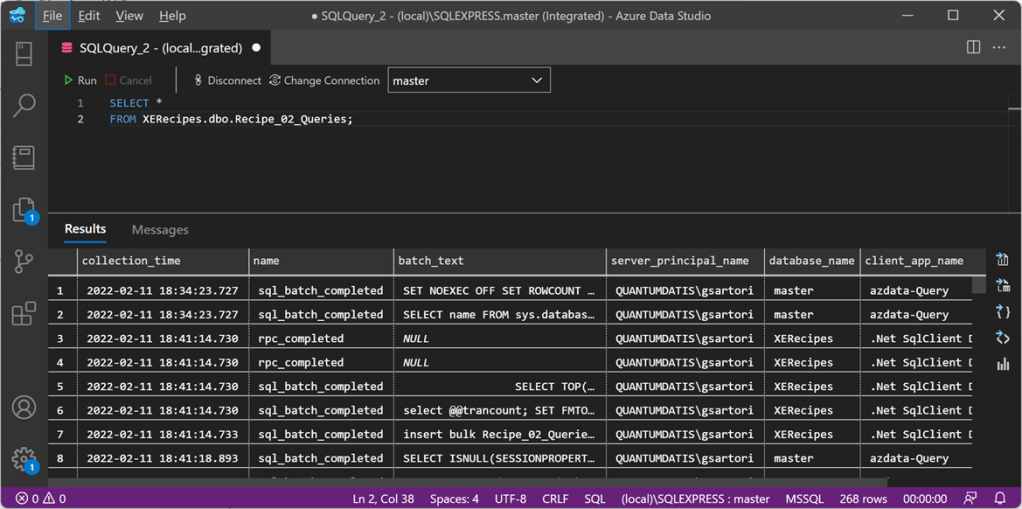The image size is (1022, 509).
Task: Open the File menu
Action: (x=52, y=16)
